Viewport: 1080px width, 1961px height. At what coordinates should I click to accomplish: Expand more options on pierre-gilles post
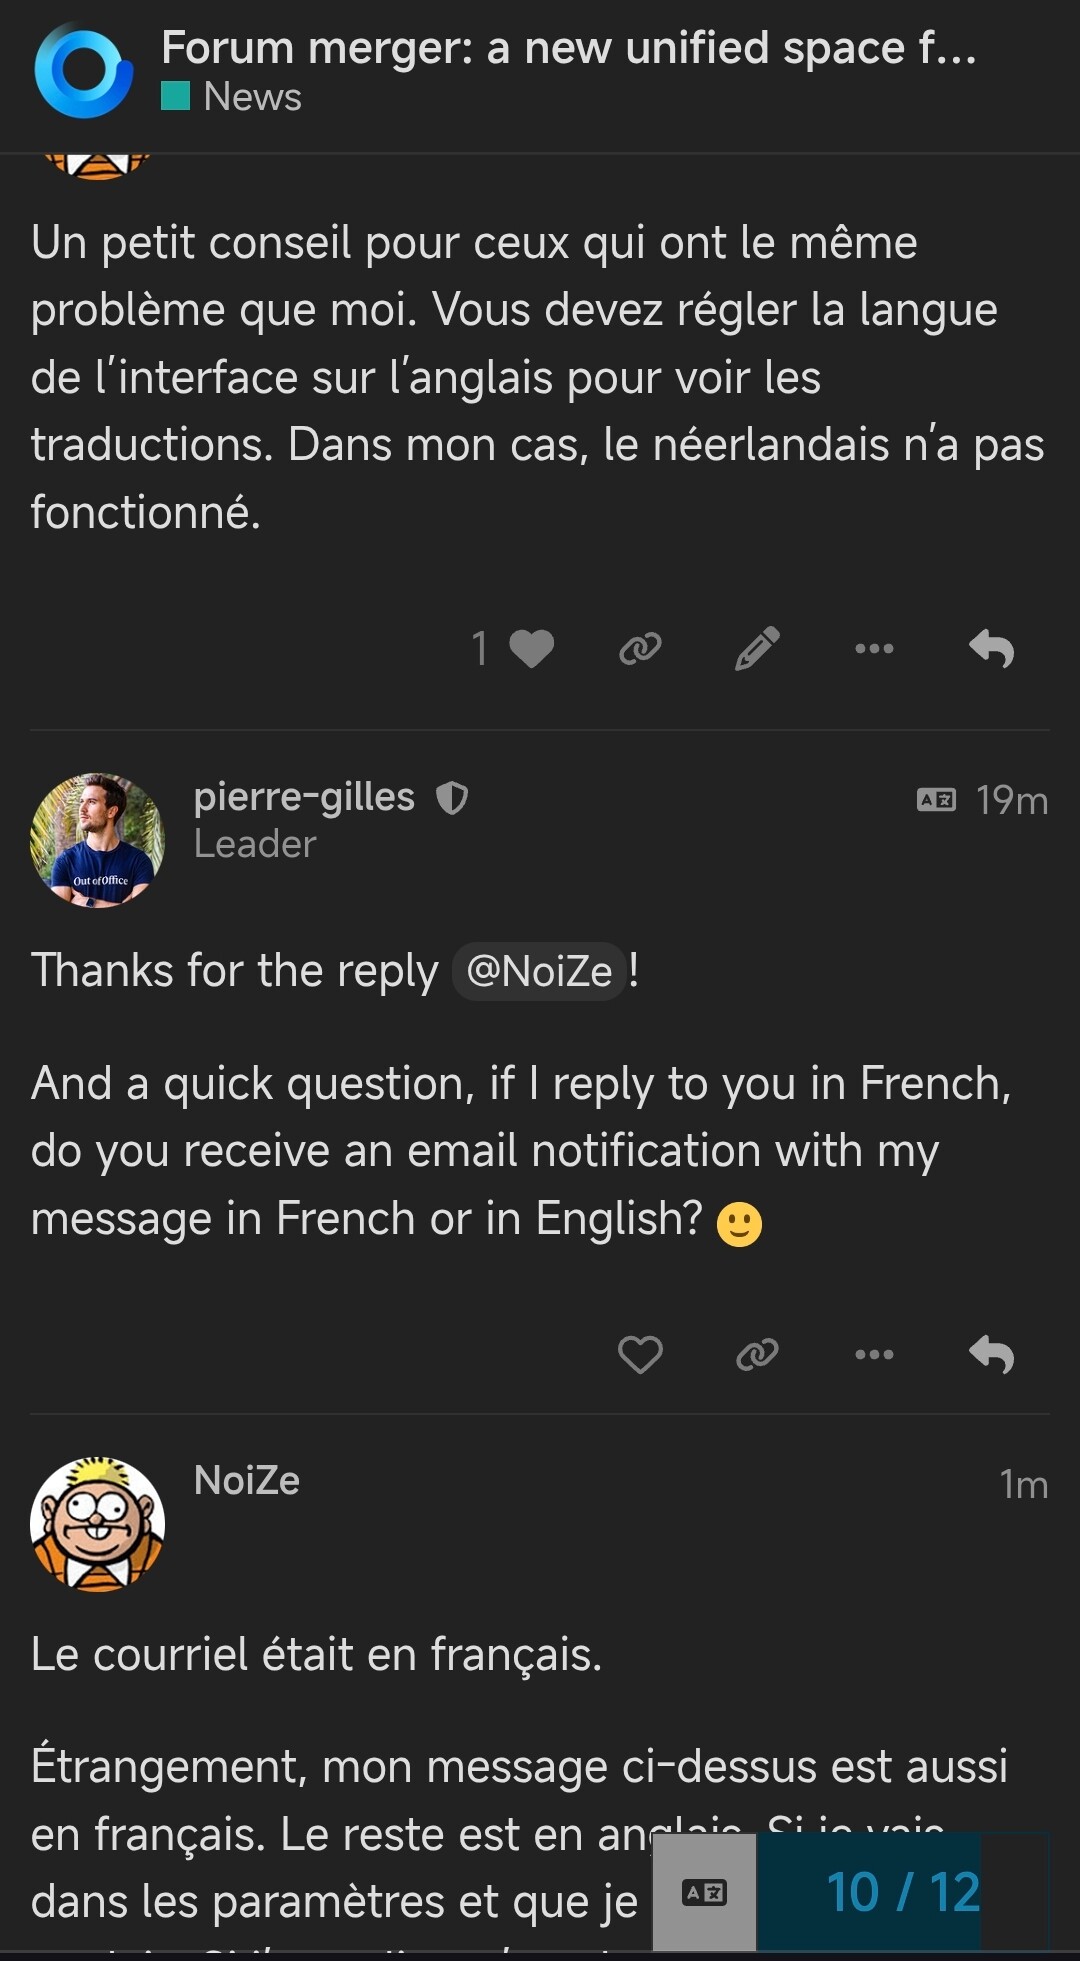pos(874,1355)
